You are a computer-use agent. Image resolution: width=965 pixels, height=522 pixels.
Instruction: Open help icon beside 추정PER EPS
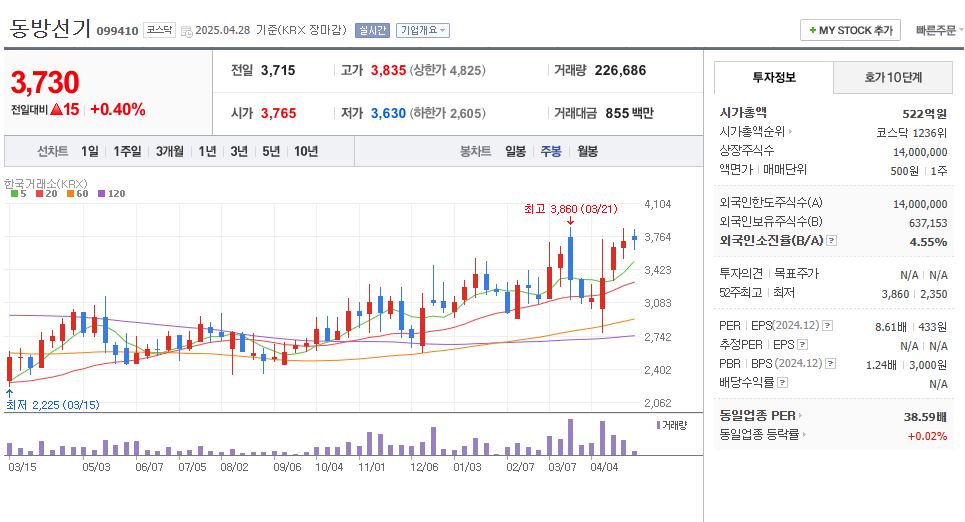[x=803, y=345]
